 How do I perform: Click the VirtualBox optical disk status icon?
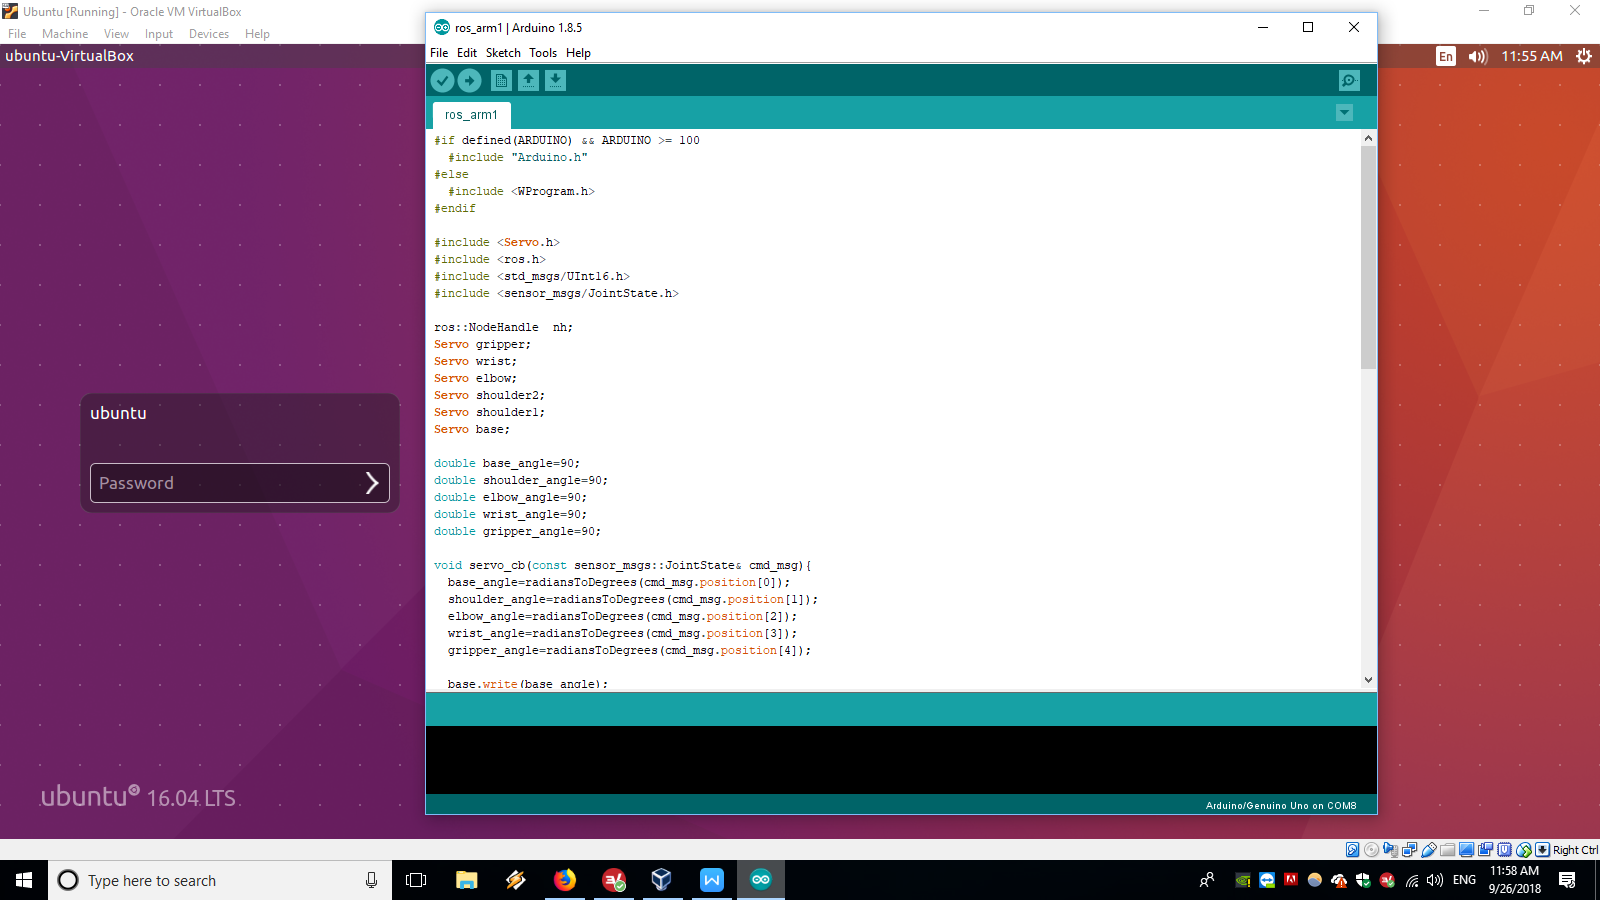click(1371, 850)
